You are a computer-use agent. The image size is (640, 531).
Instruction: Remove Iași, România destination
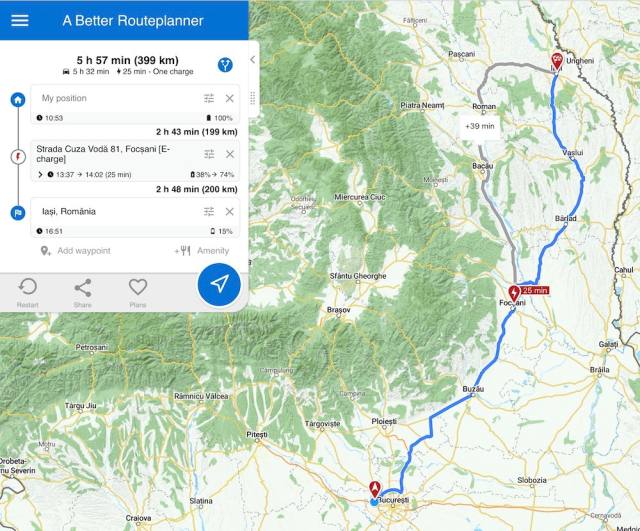tap(230, 211)
